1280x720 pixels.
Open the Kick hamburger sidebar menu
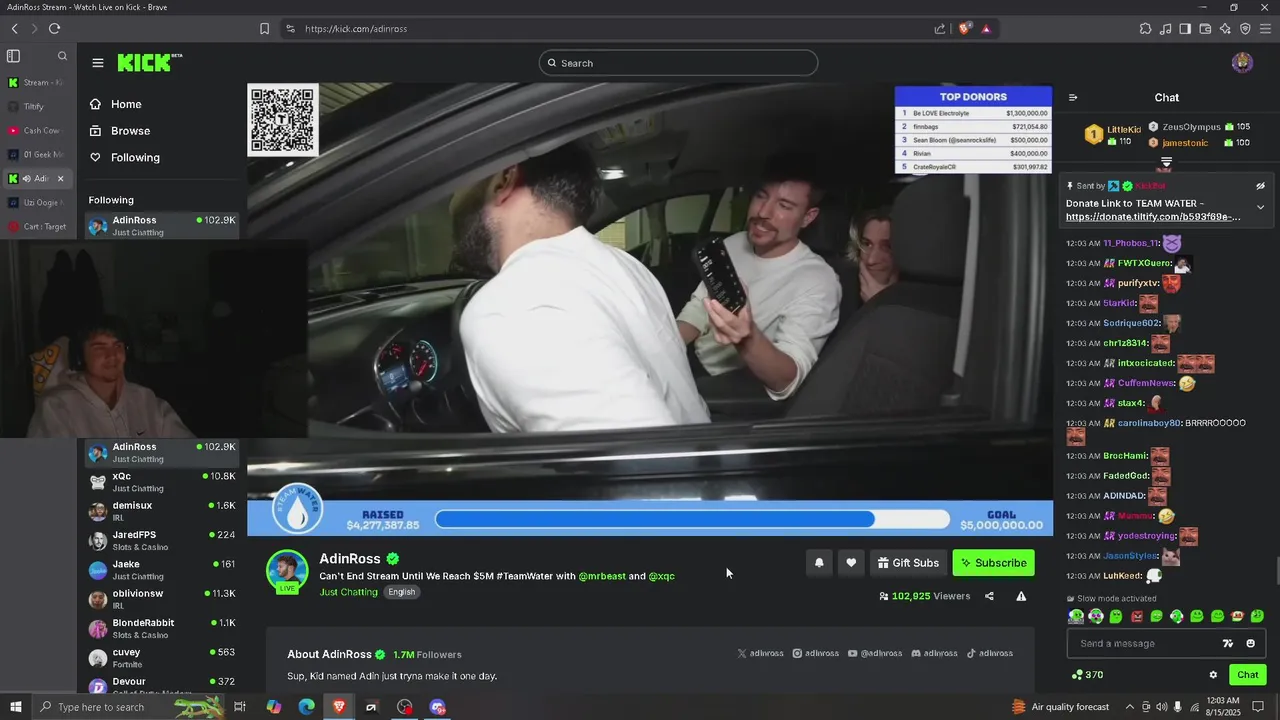(x=98, y=63)
